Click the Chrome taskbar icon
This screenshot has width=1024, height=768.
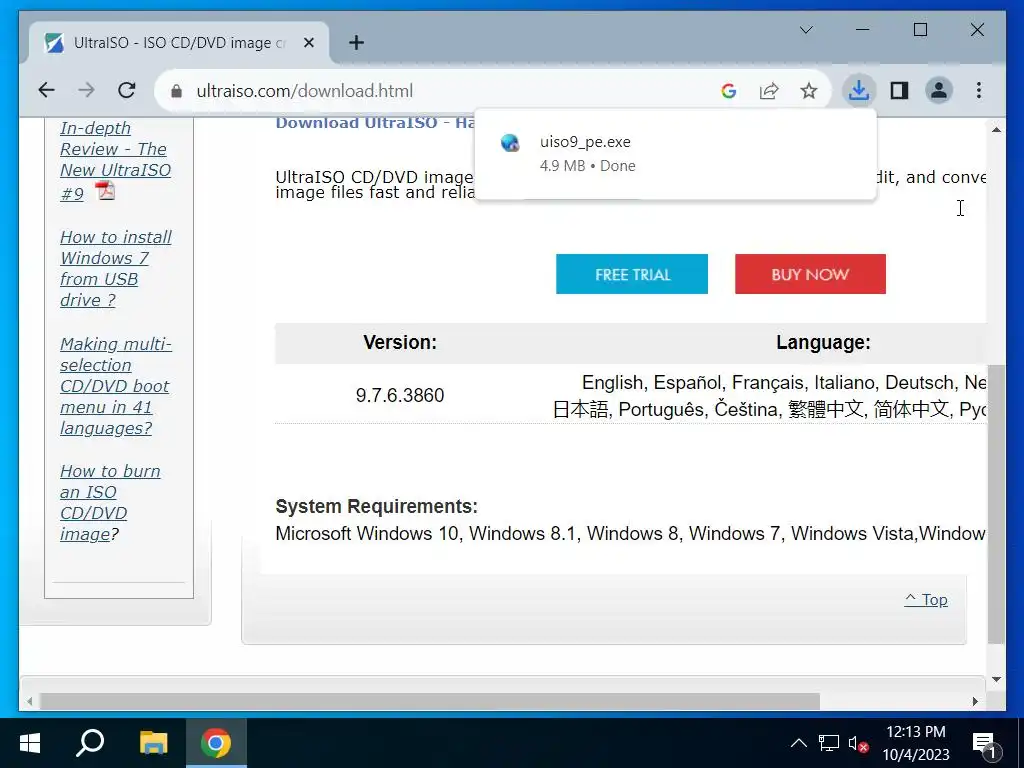pyautogui.click(x=216, y=743)
